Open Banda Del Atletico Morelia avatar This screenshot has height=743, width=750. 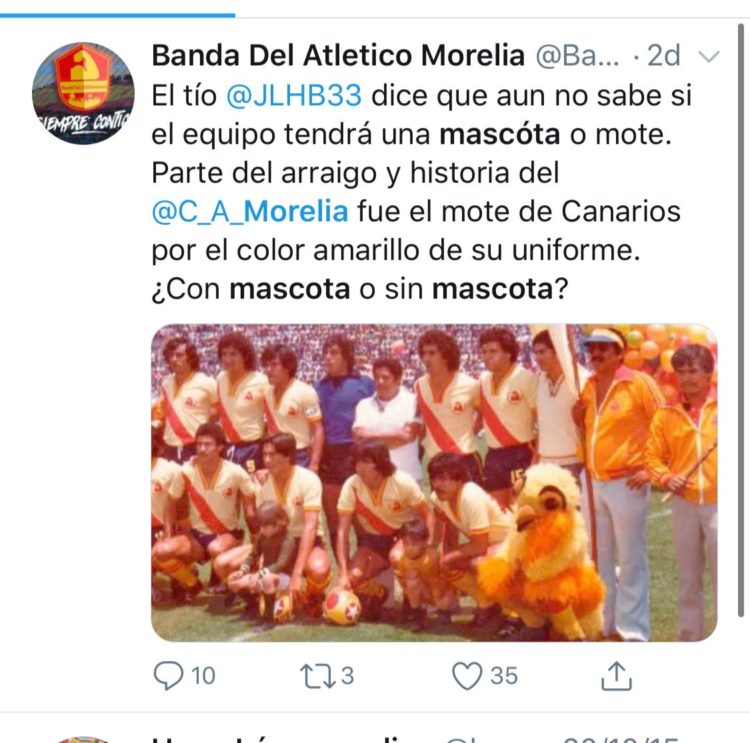83,93
